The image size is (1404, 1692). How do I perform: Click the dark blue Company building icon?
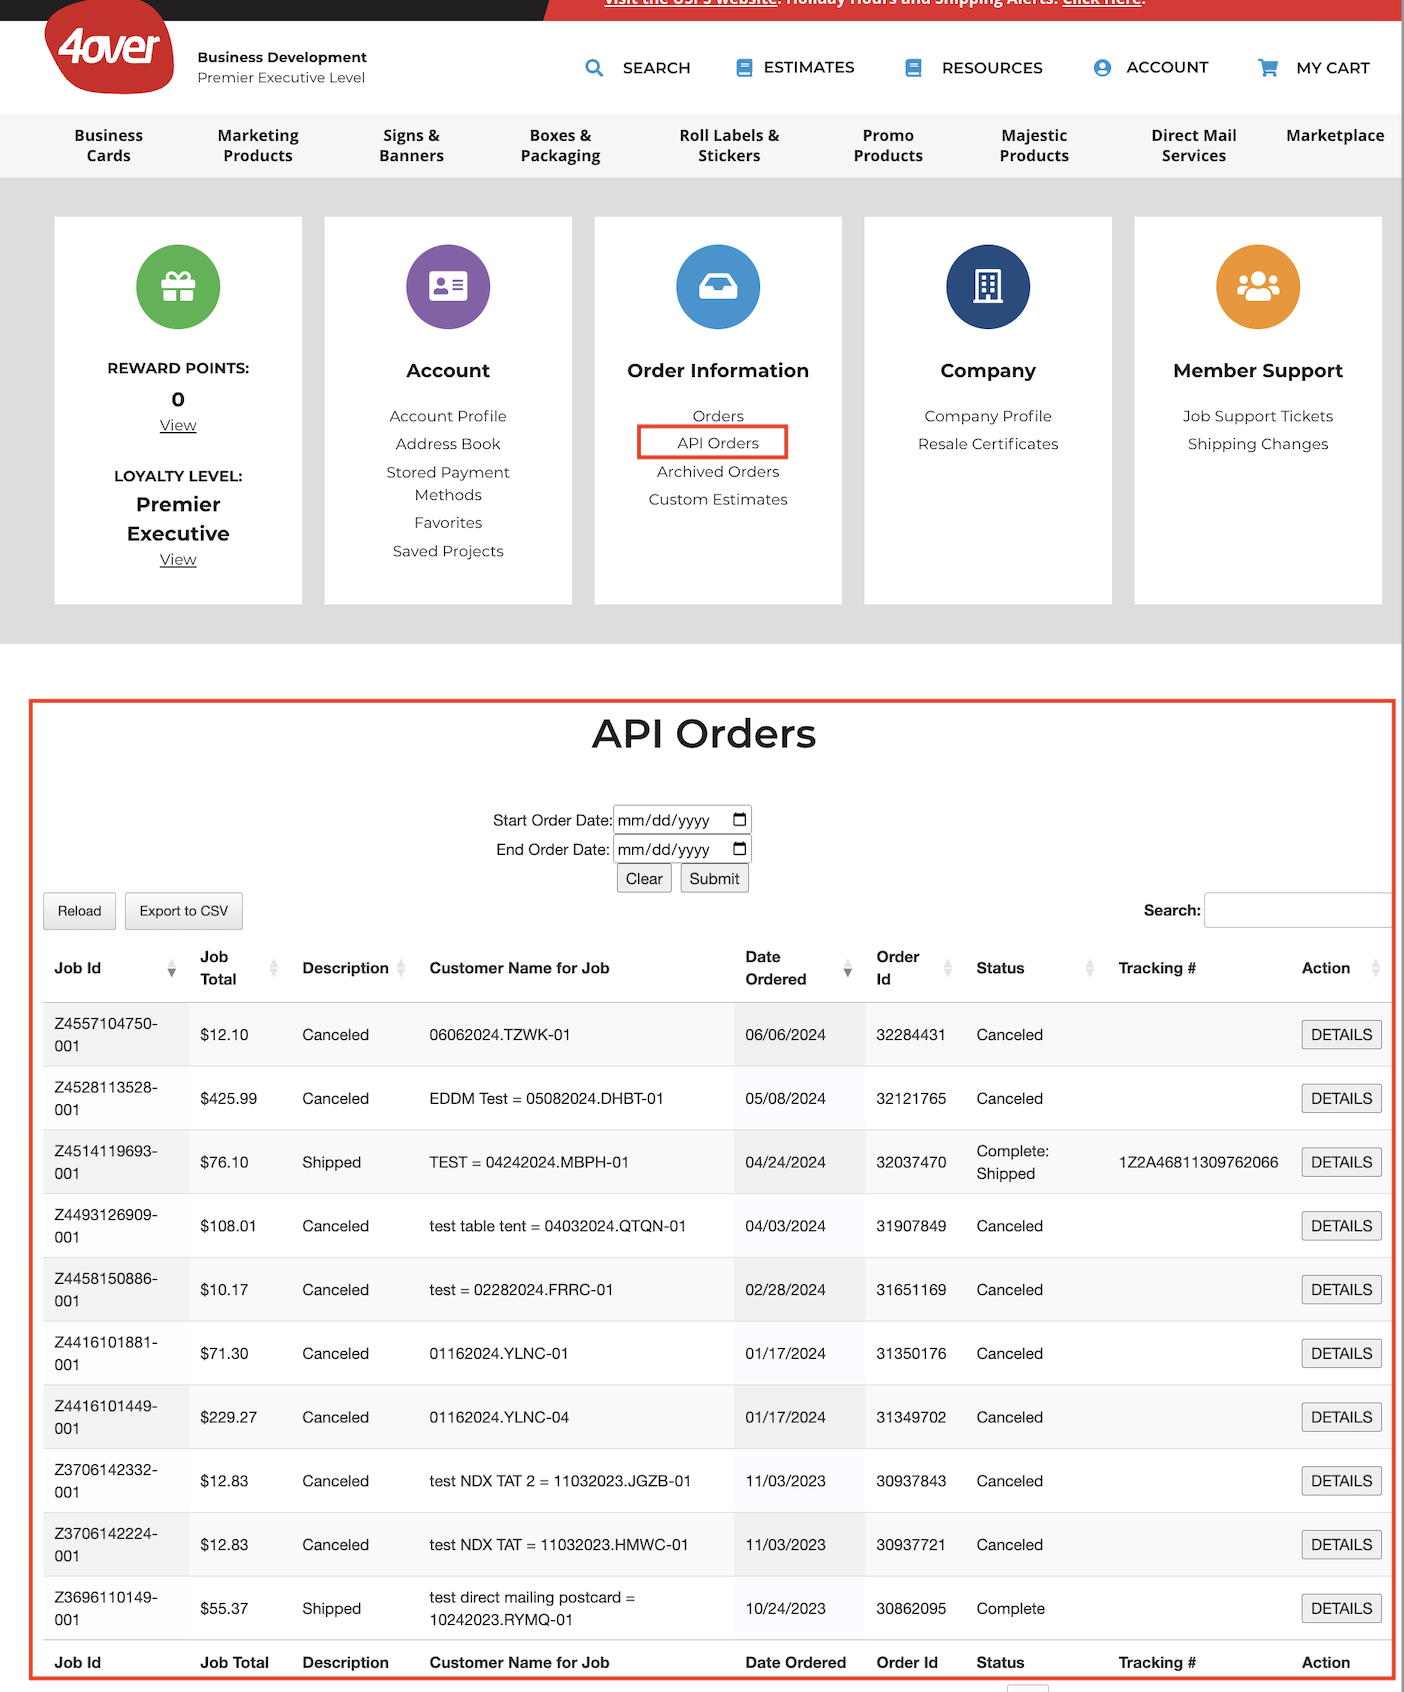pos(988,287)
